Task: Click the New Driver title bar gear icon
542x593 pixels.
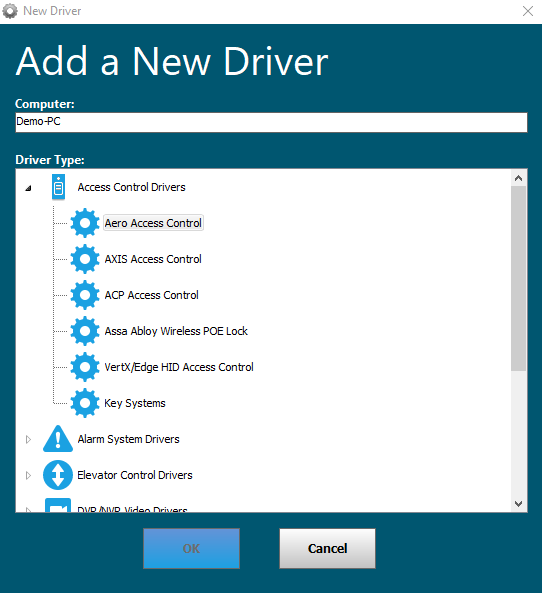Action: (10, 11)
